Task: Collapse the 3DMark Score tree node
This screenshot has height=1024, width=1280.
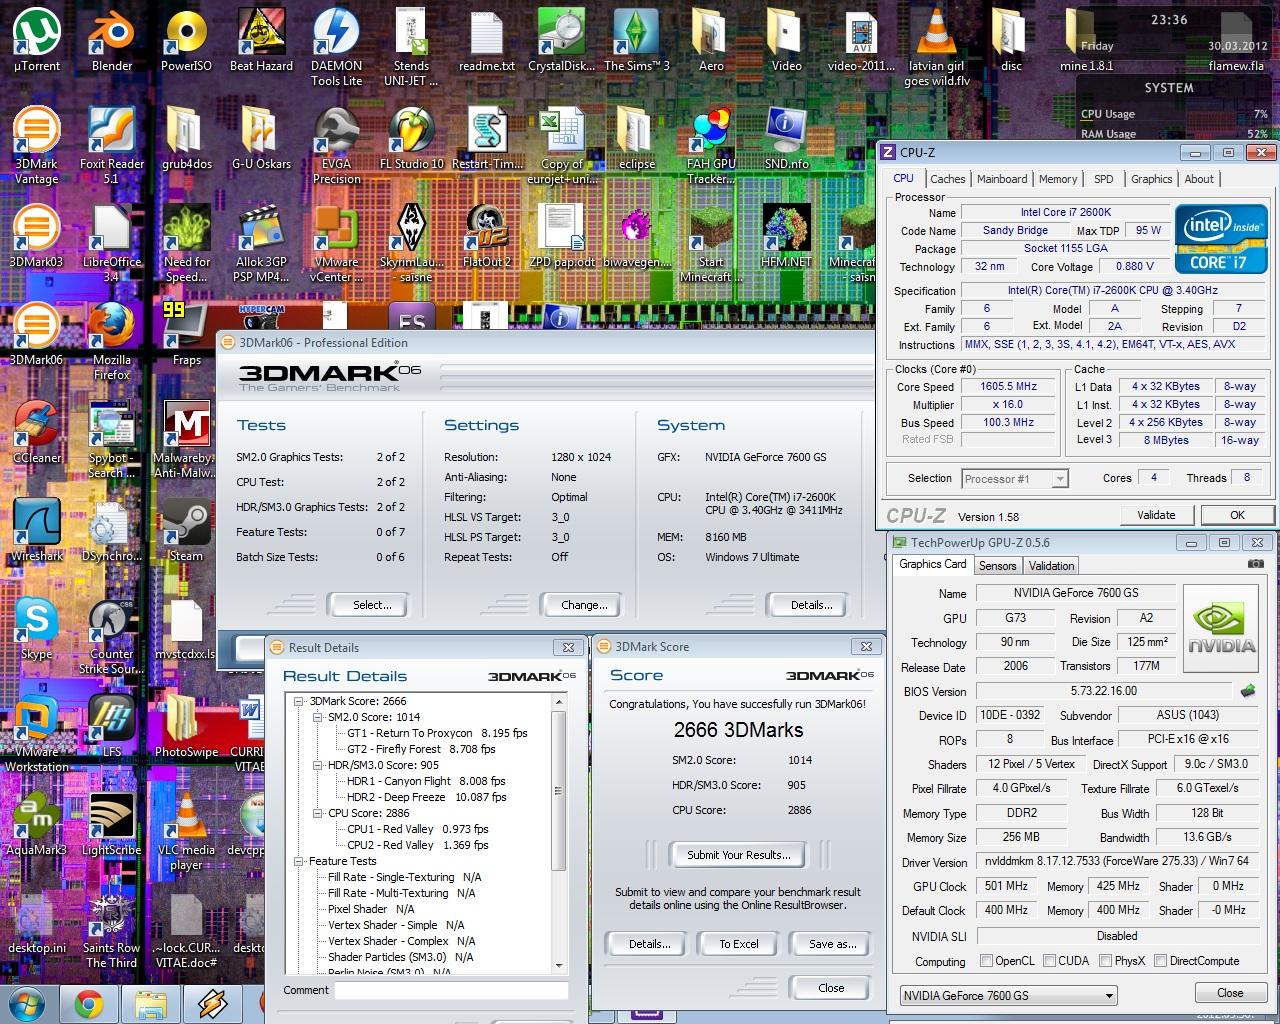Action: pyautogui.click(x=300, y=701)
